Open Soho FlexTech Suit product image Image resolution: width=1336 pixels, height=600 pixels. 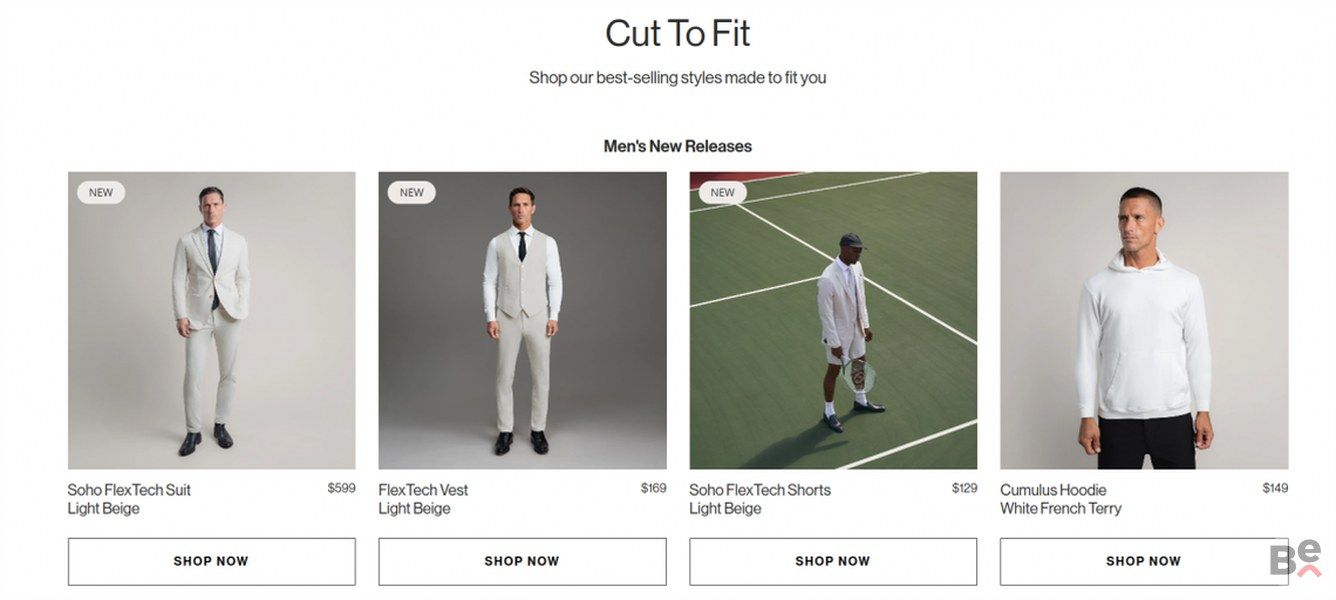coord(212,321)
